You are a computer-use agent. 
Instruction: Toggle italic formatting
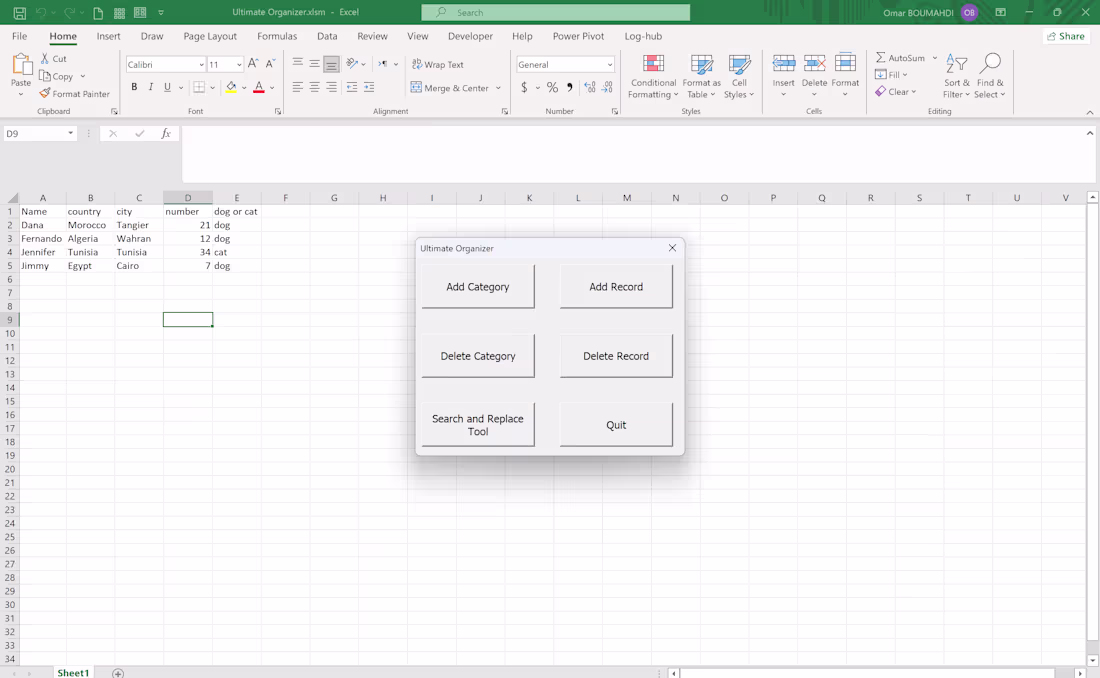click(150, 87)
